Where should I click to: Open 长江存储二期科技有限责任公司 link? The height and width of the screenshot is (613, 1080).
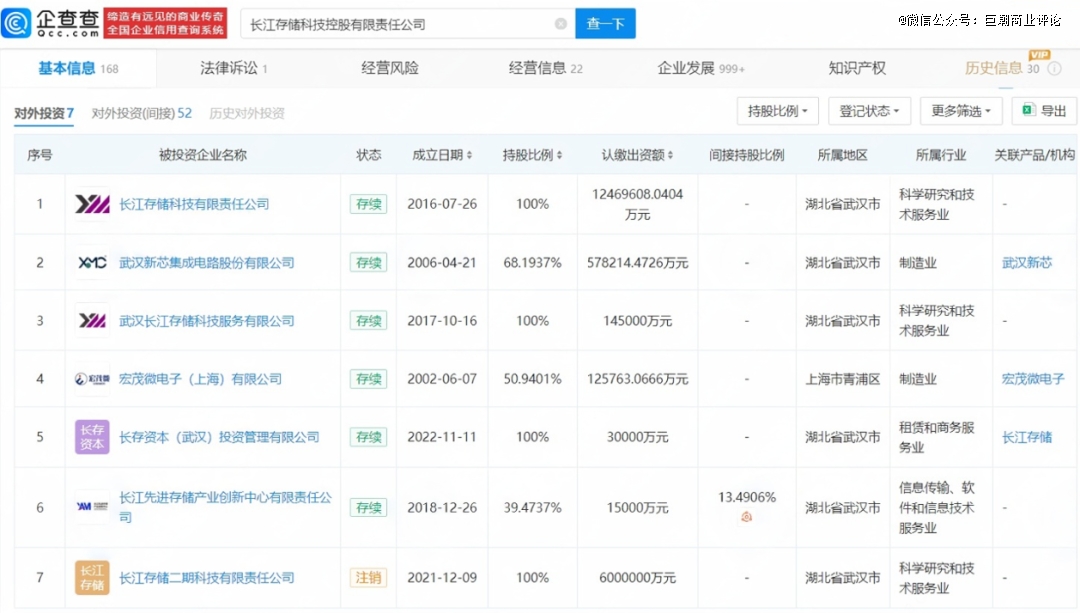tap(207, 577)
